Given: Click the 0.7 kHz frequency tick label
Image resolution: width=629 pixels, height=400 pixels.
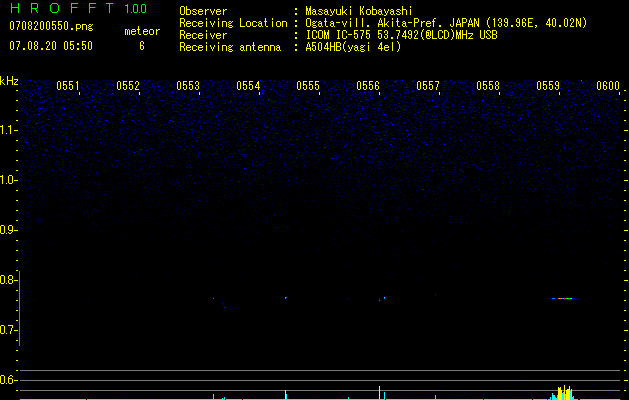Looking at the screenshot, I should click(x=8, y=330).
